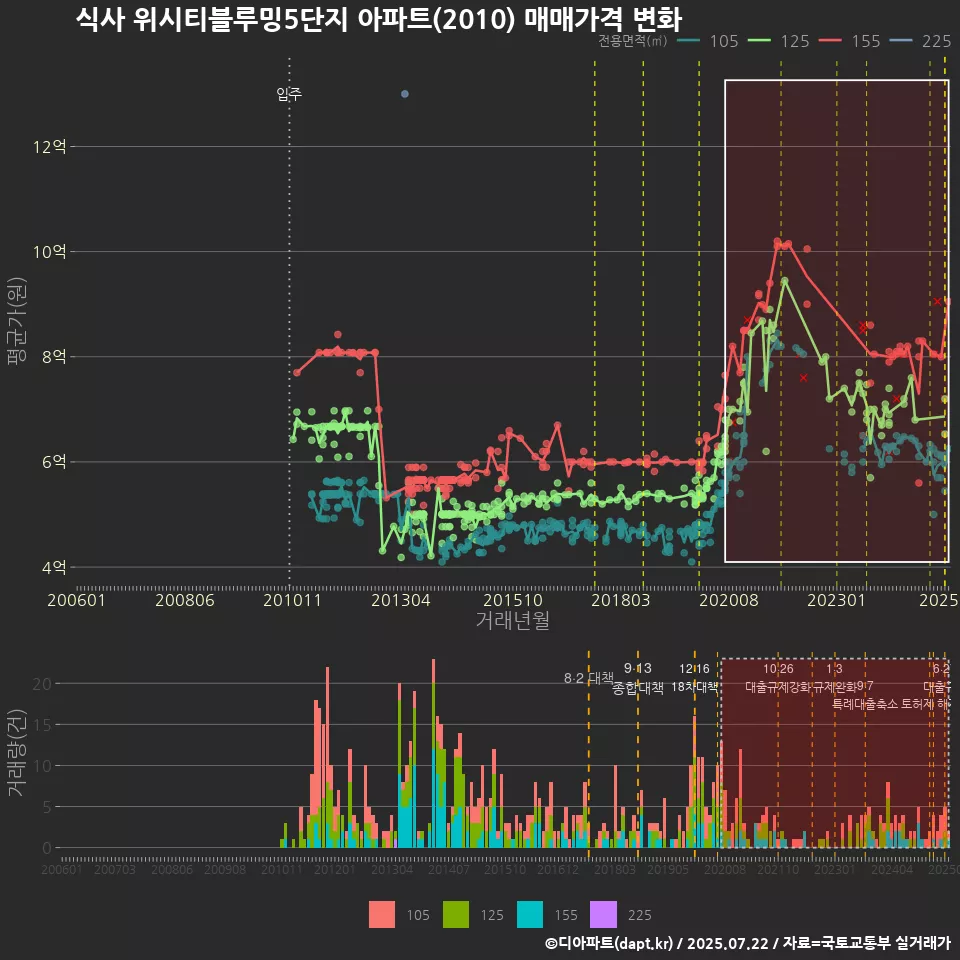
Task: Click '200601' on the price chart x-axis
Action: coord(77,600)
